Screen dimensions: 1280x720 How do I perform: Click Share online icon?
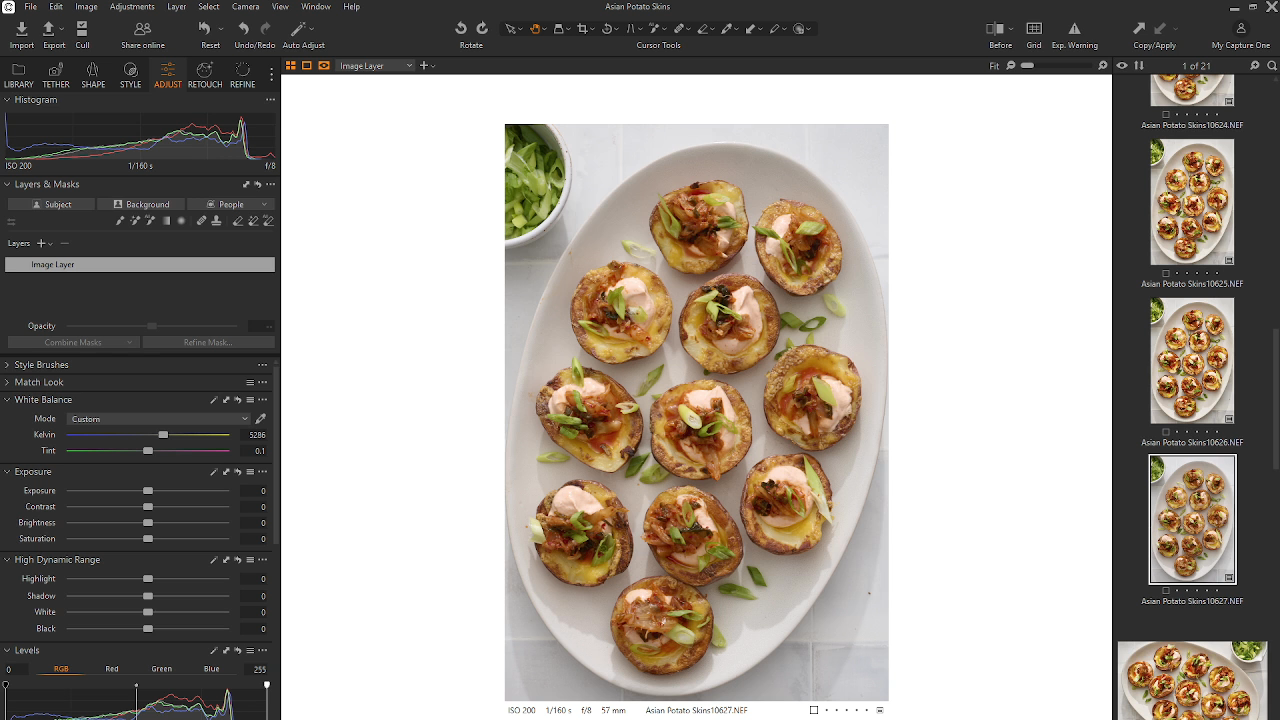pyautogui.click(x=142, y=29)
